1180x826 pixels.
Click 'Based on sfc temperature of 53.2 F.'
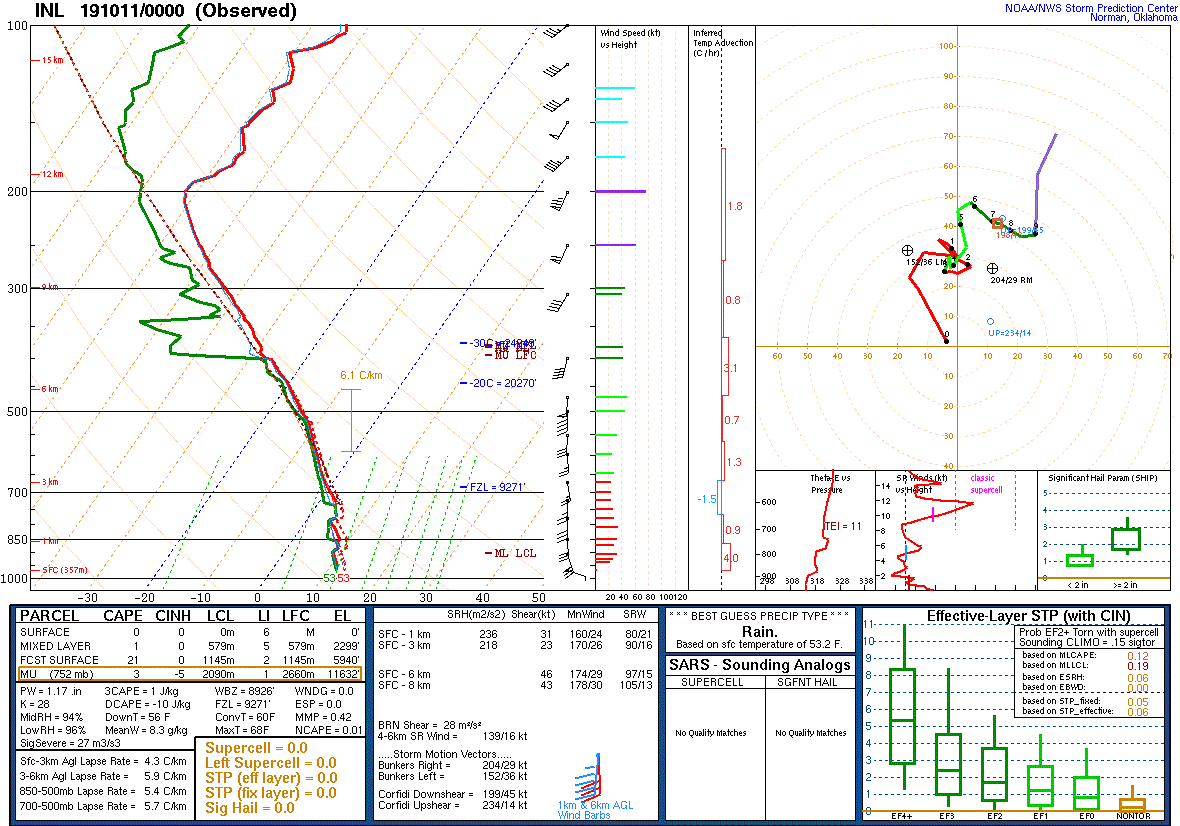click(x=759, y=644)
